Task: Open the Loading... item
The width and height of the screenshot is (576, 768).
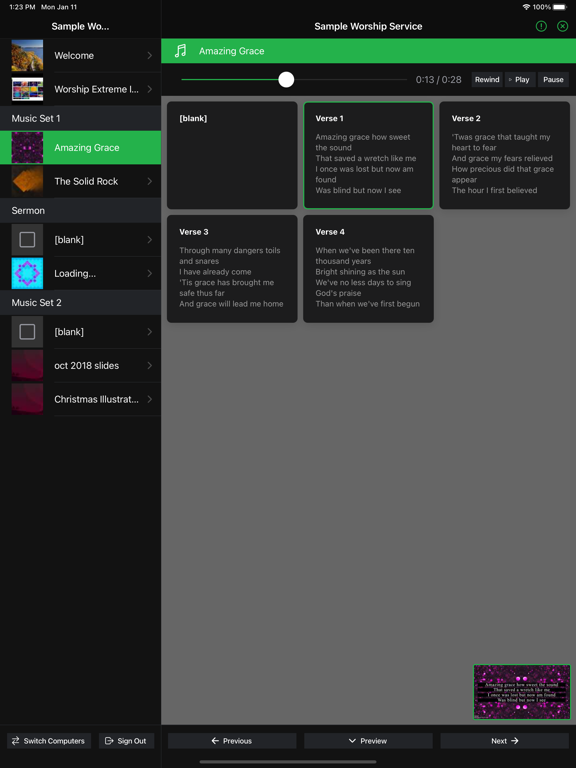Action: [x=80, y=273]
